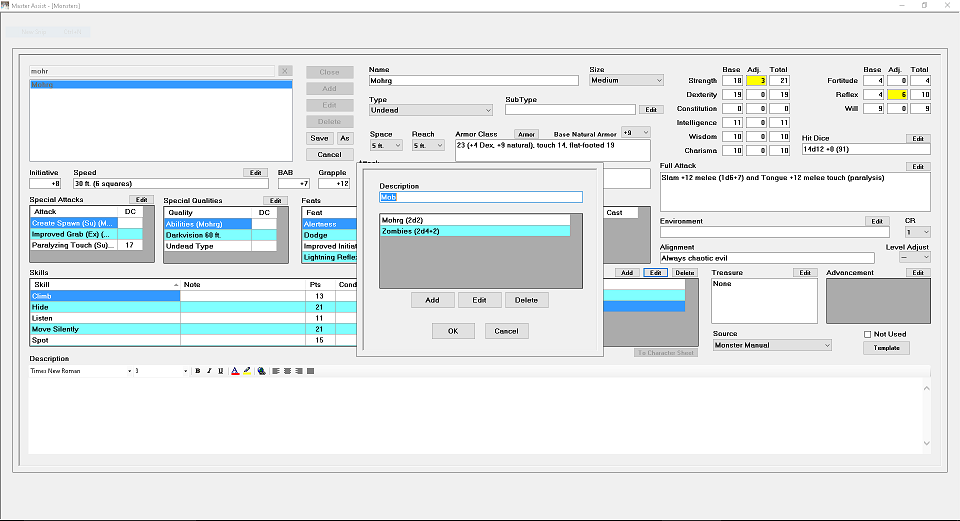Select Mohrg in the search results list
The image size is (960, 521).
tap(161, 85)
